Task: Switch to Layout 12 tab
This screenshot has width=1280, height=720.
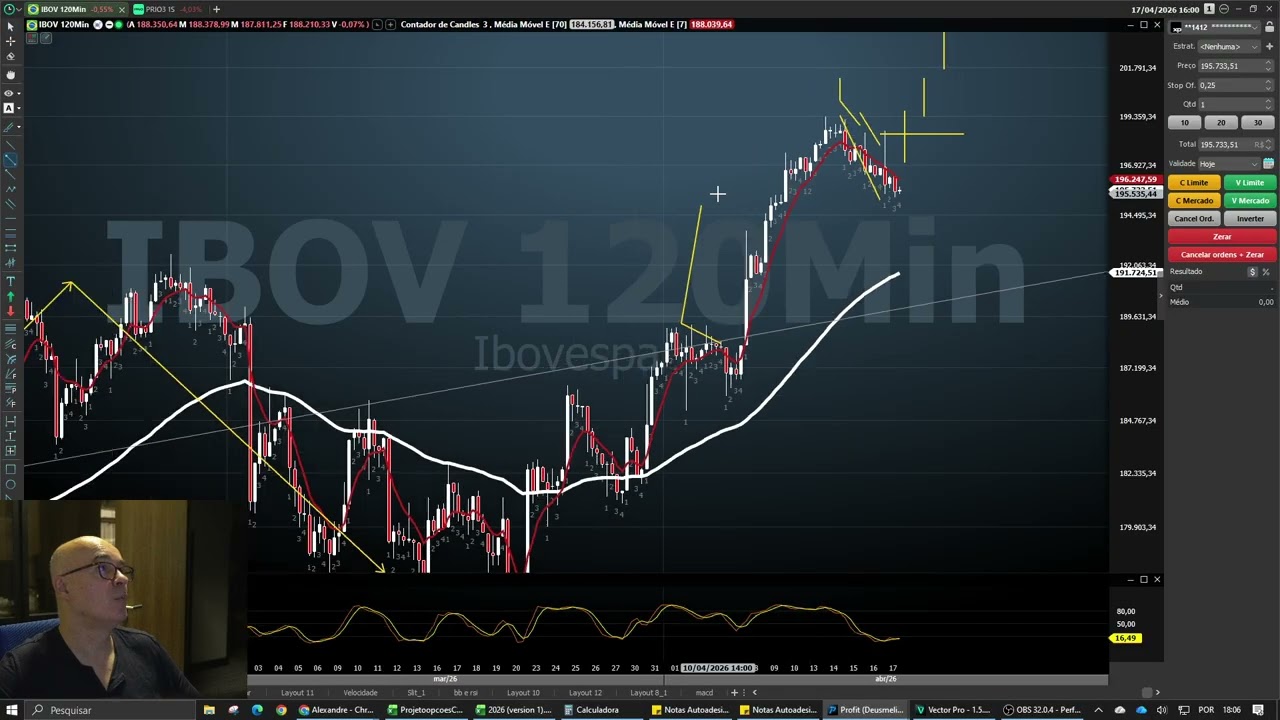Action: click(x=585, y=693)
